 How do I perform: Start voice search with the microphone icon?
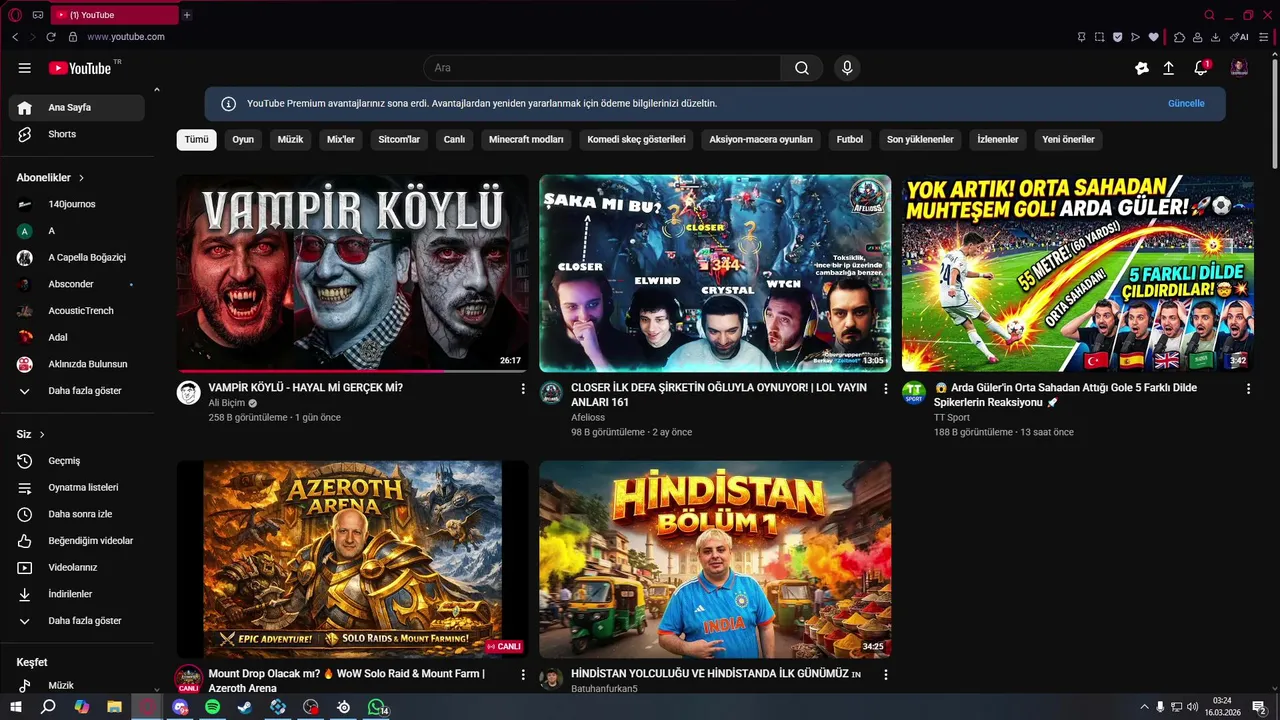coord(847,68)
